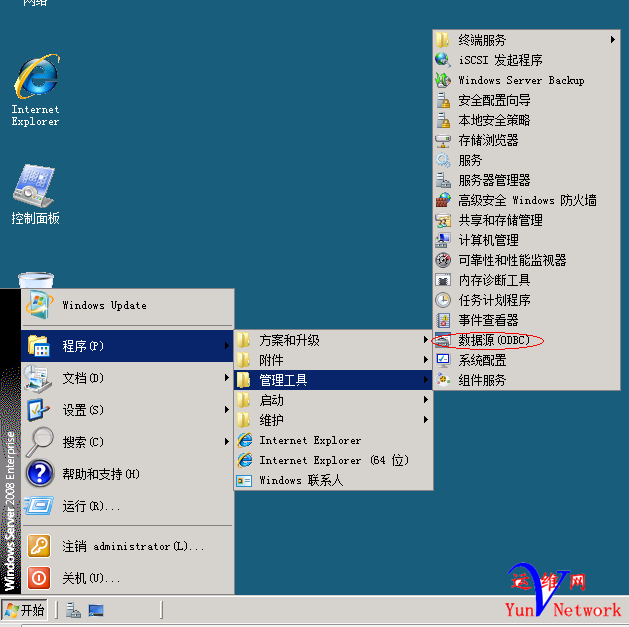The image size is (629, 627).
Task: Expand the 管理工具 submenu arrow
Action: (425, 379)
